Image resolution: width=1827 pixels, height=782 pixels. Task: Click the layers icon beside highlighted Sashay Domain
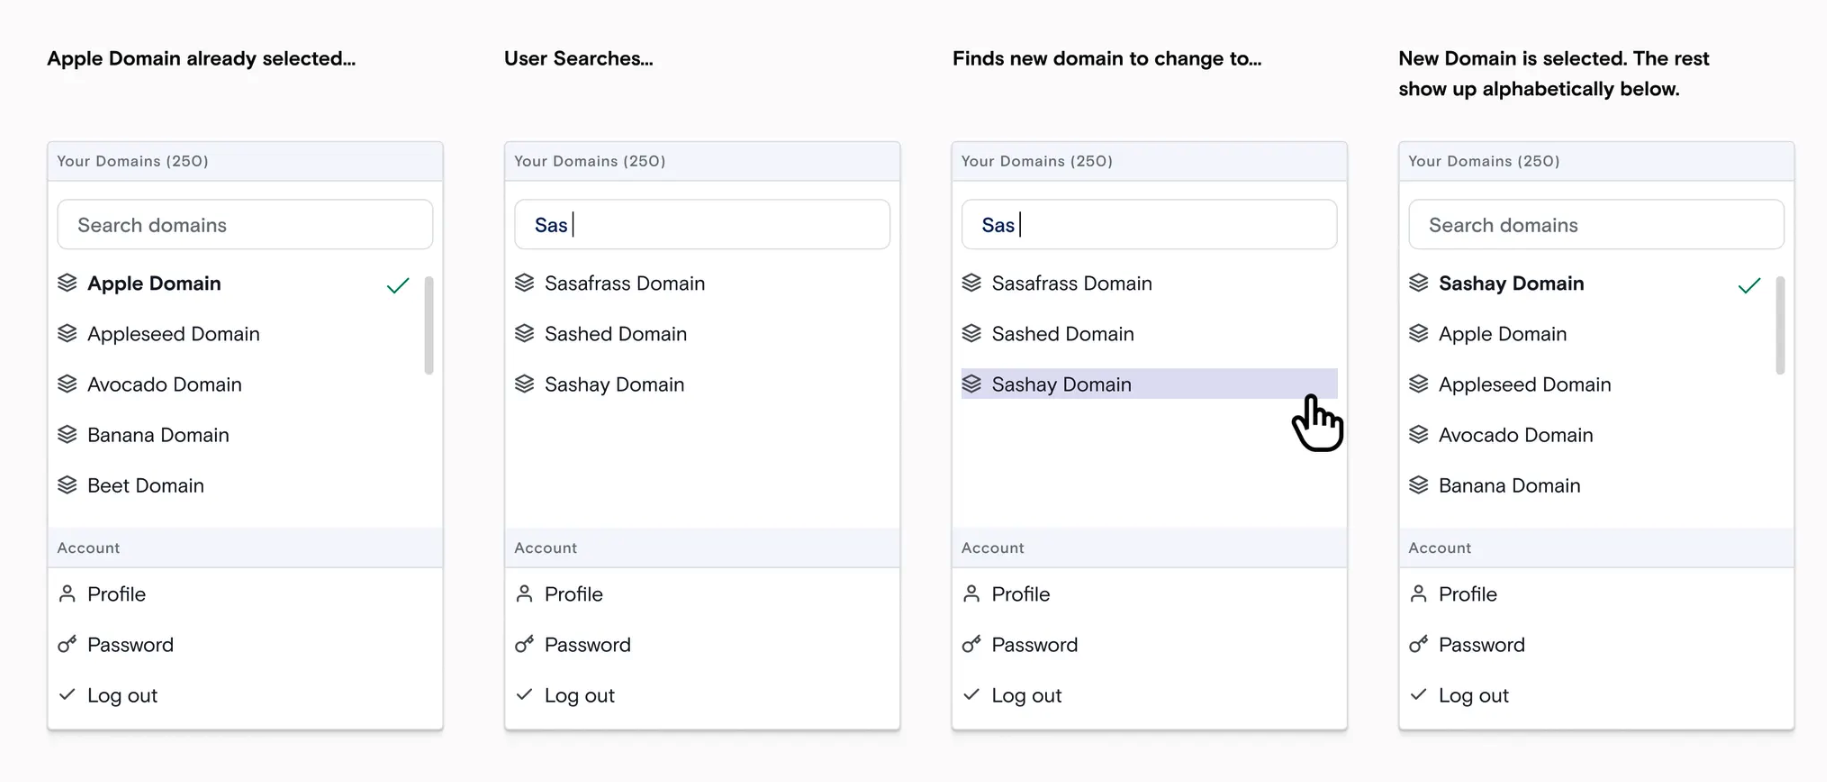[x=971, y=384]
